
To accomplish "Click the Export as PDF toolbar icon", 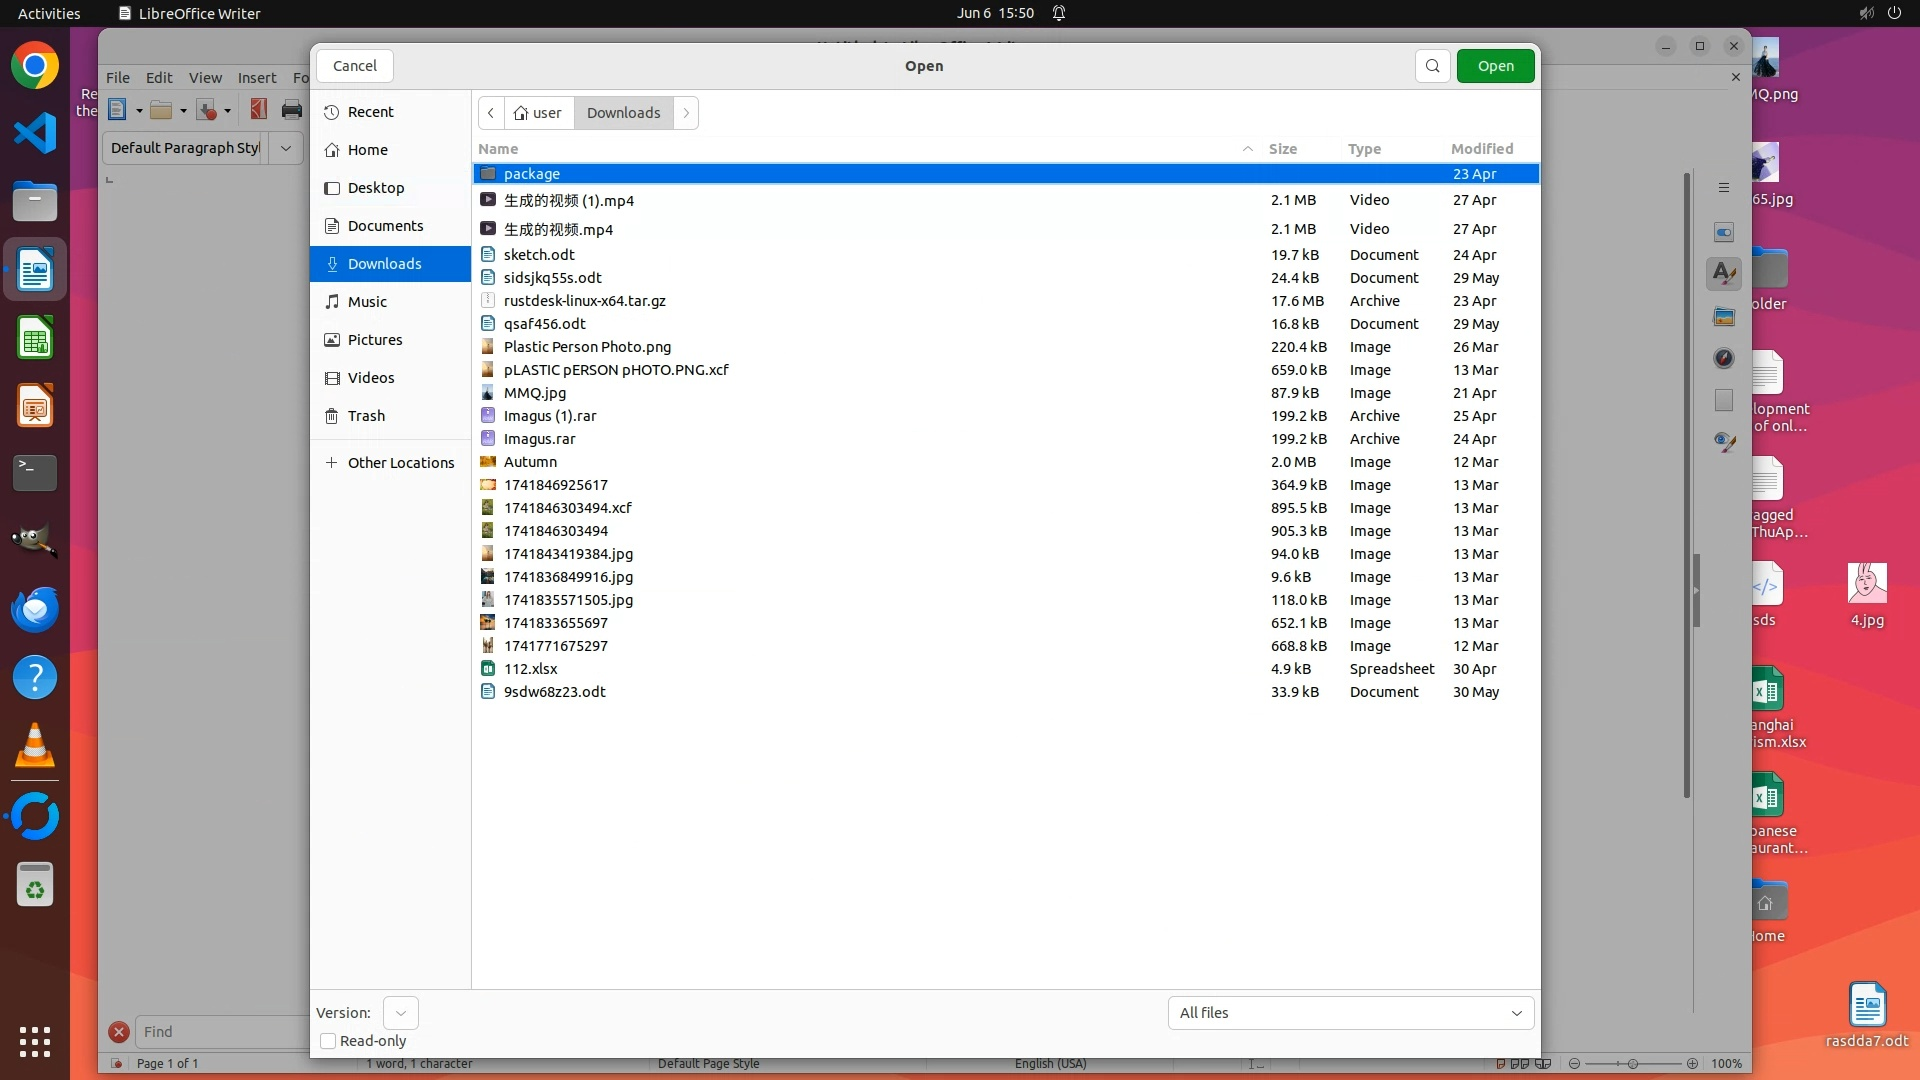I will pos(258,110).
